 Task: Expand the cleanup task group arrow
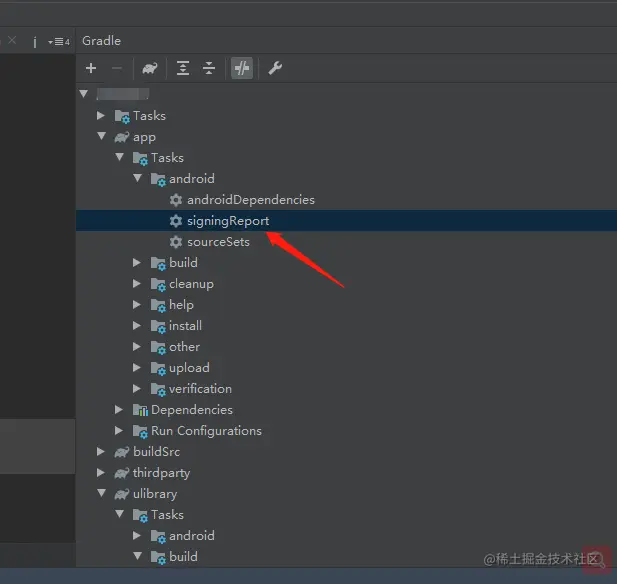tap(137, 283)
